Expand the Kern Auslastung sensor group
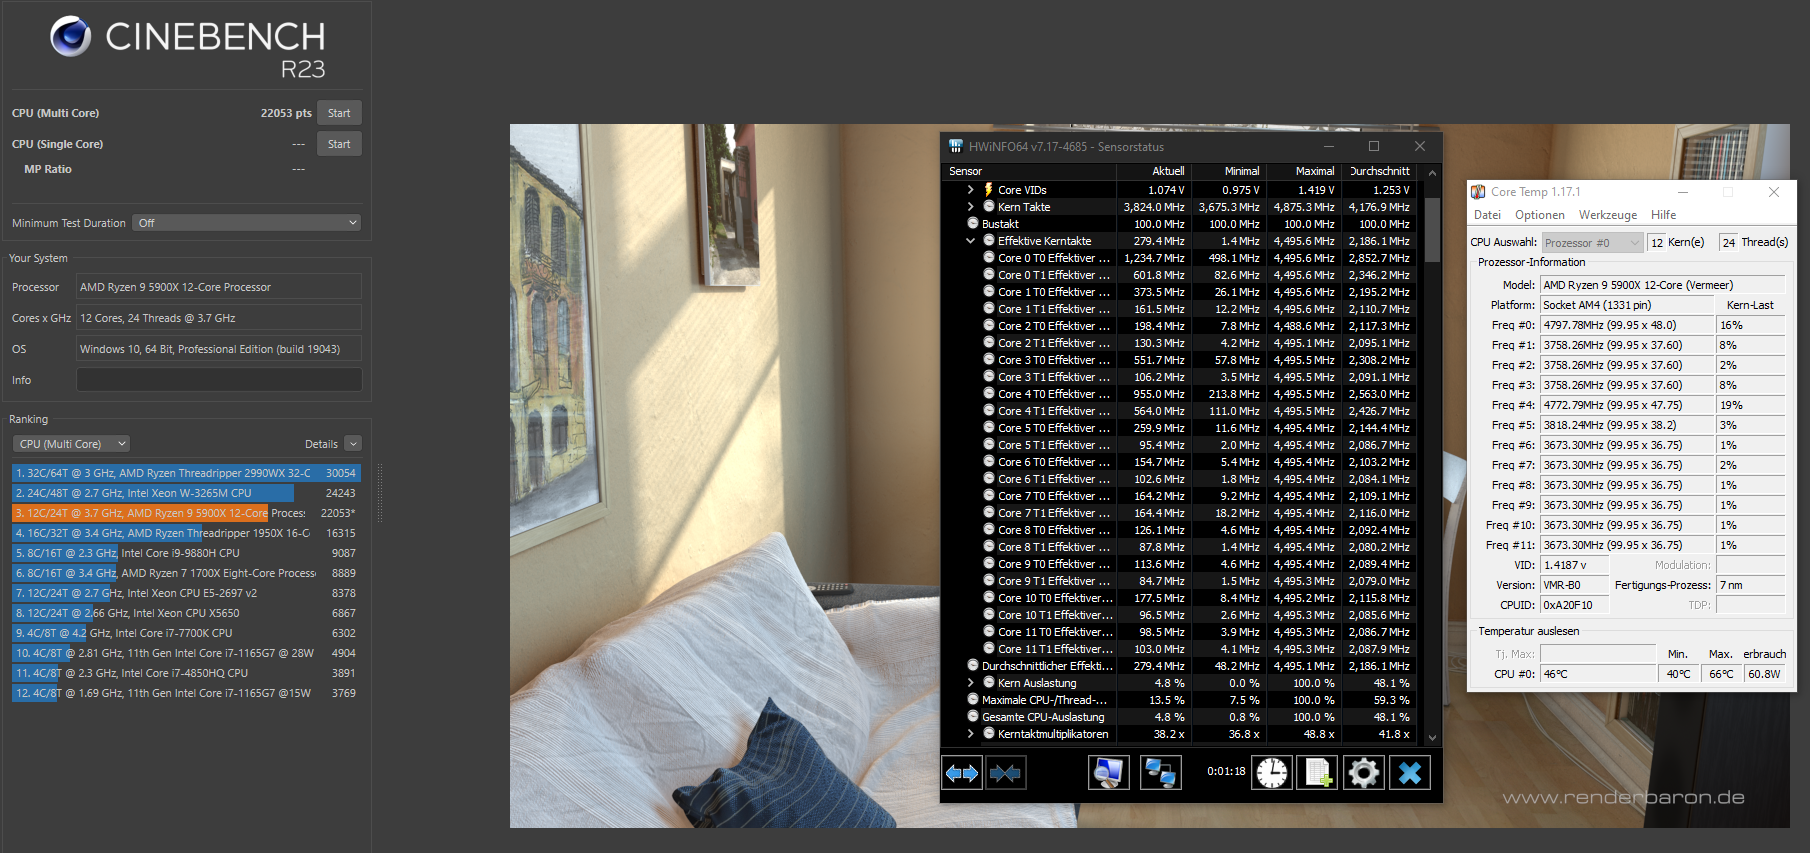1810x853 pixels. coord(970,683)
